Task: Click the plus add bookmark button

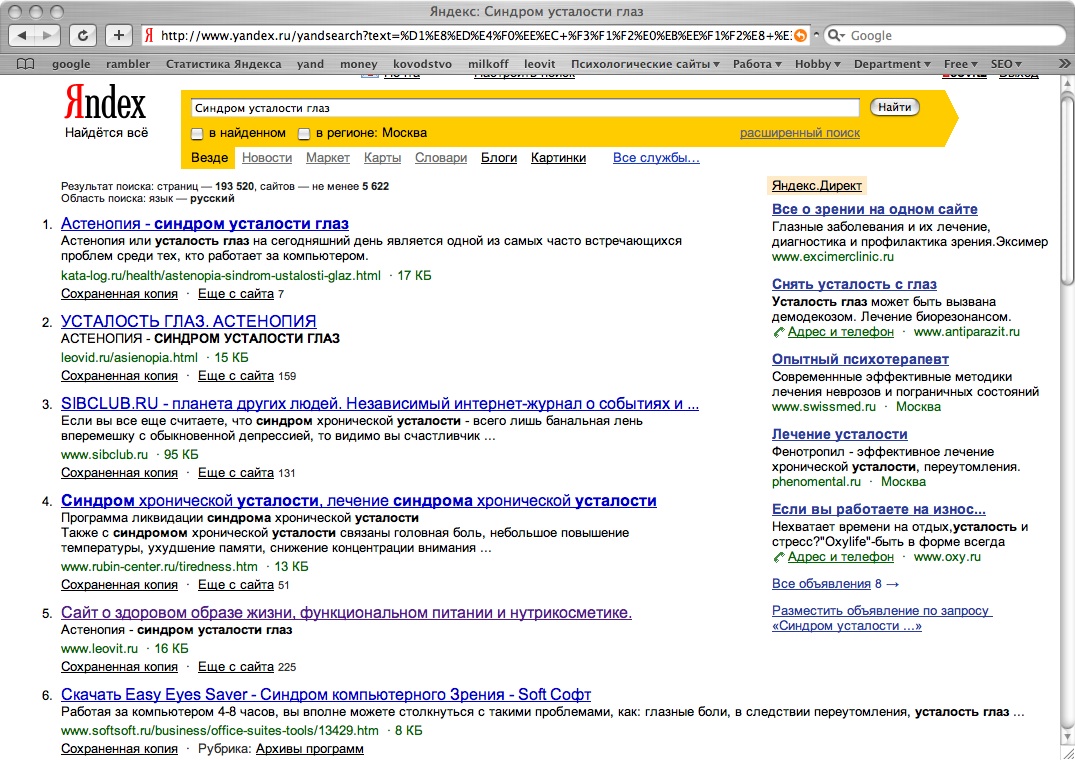Action: 119,35
